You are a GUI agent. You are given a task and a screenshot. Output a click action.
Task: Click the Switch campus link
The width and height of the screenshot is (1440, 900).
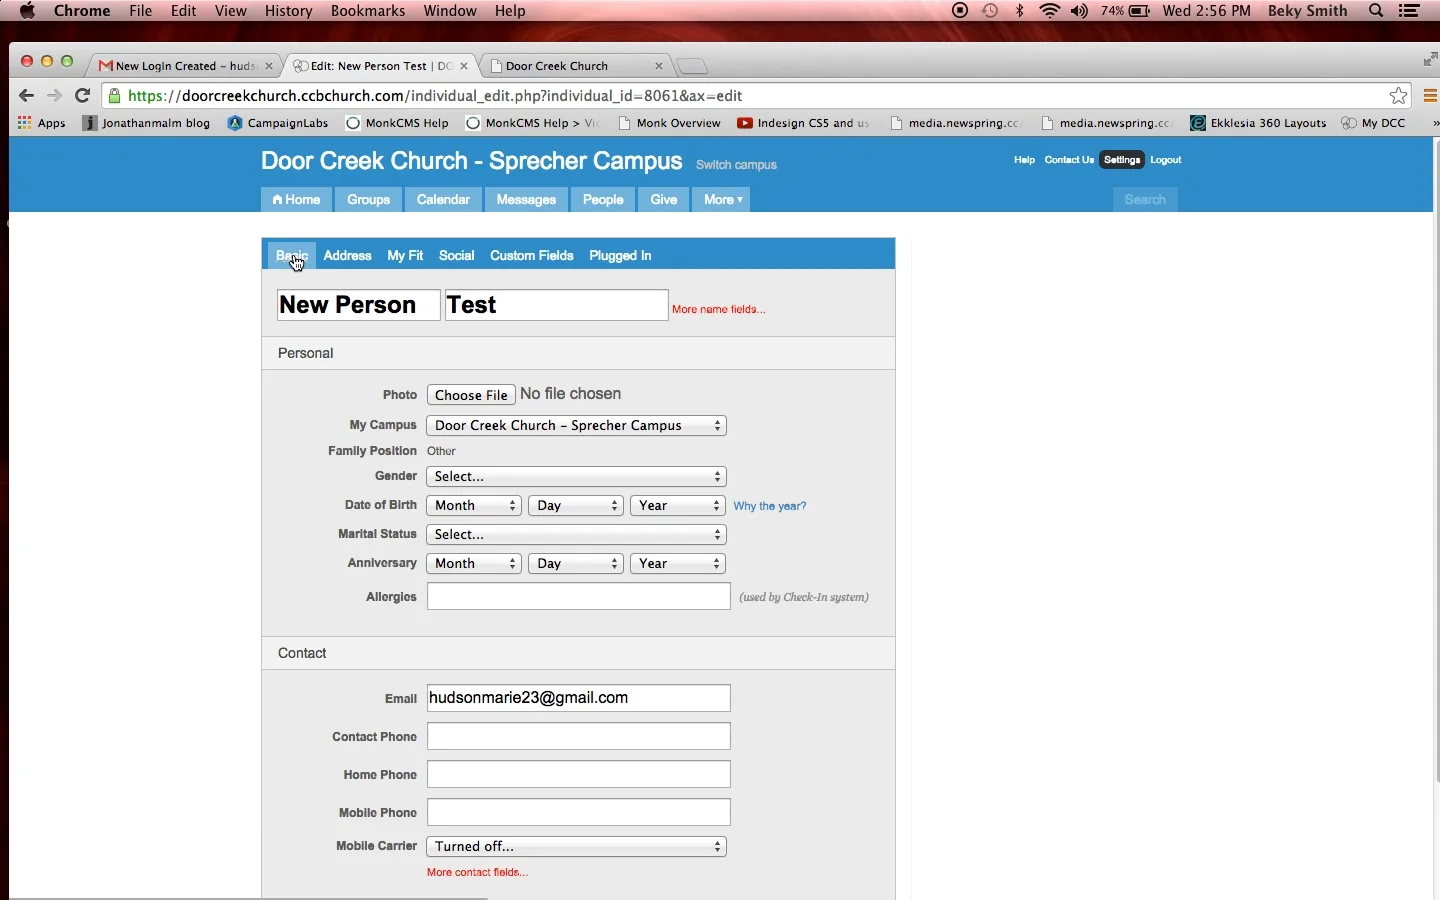coord(737,166)
